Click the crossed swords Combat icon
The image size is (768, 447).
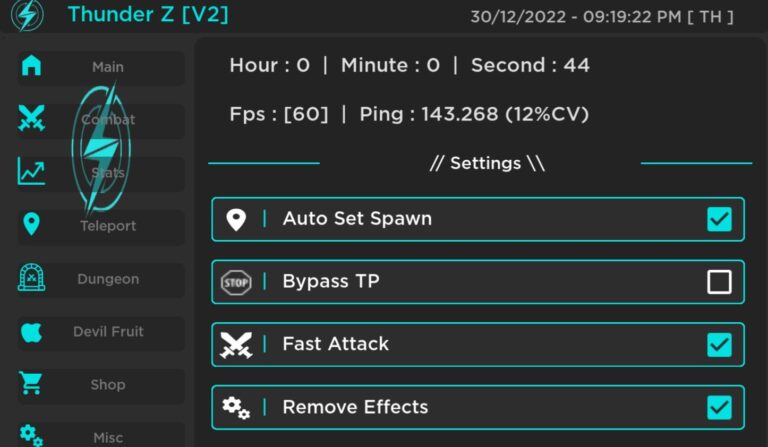point(32,119)
